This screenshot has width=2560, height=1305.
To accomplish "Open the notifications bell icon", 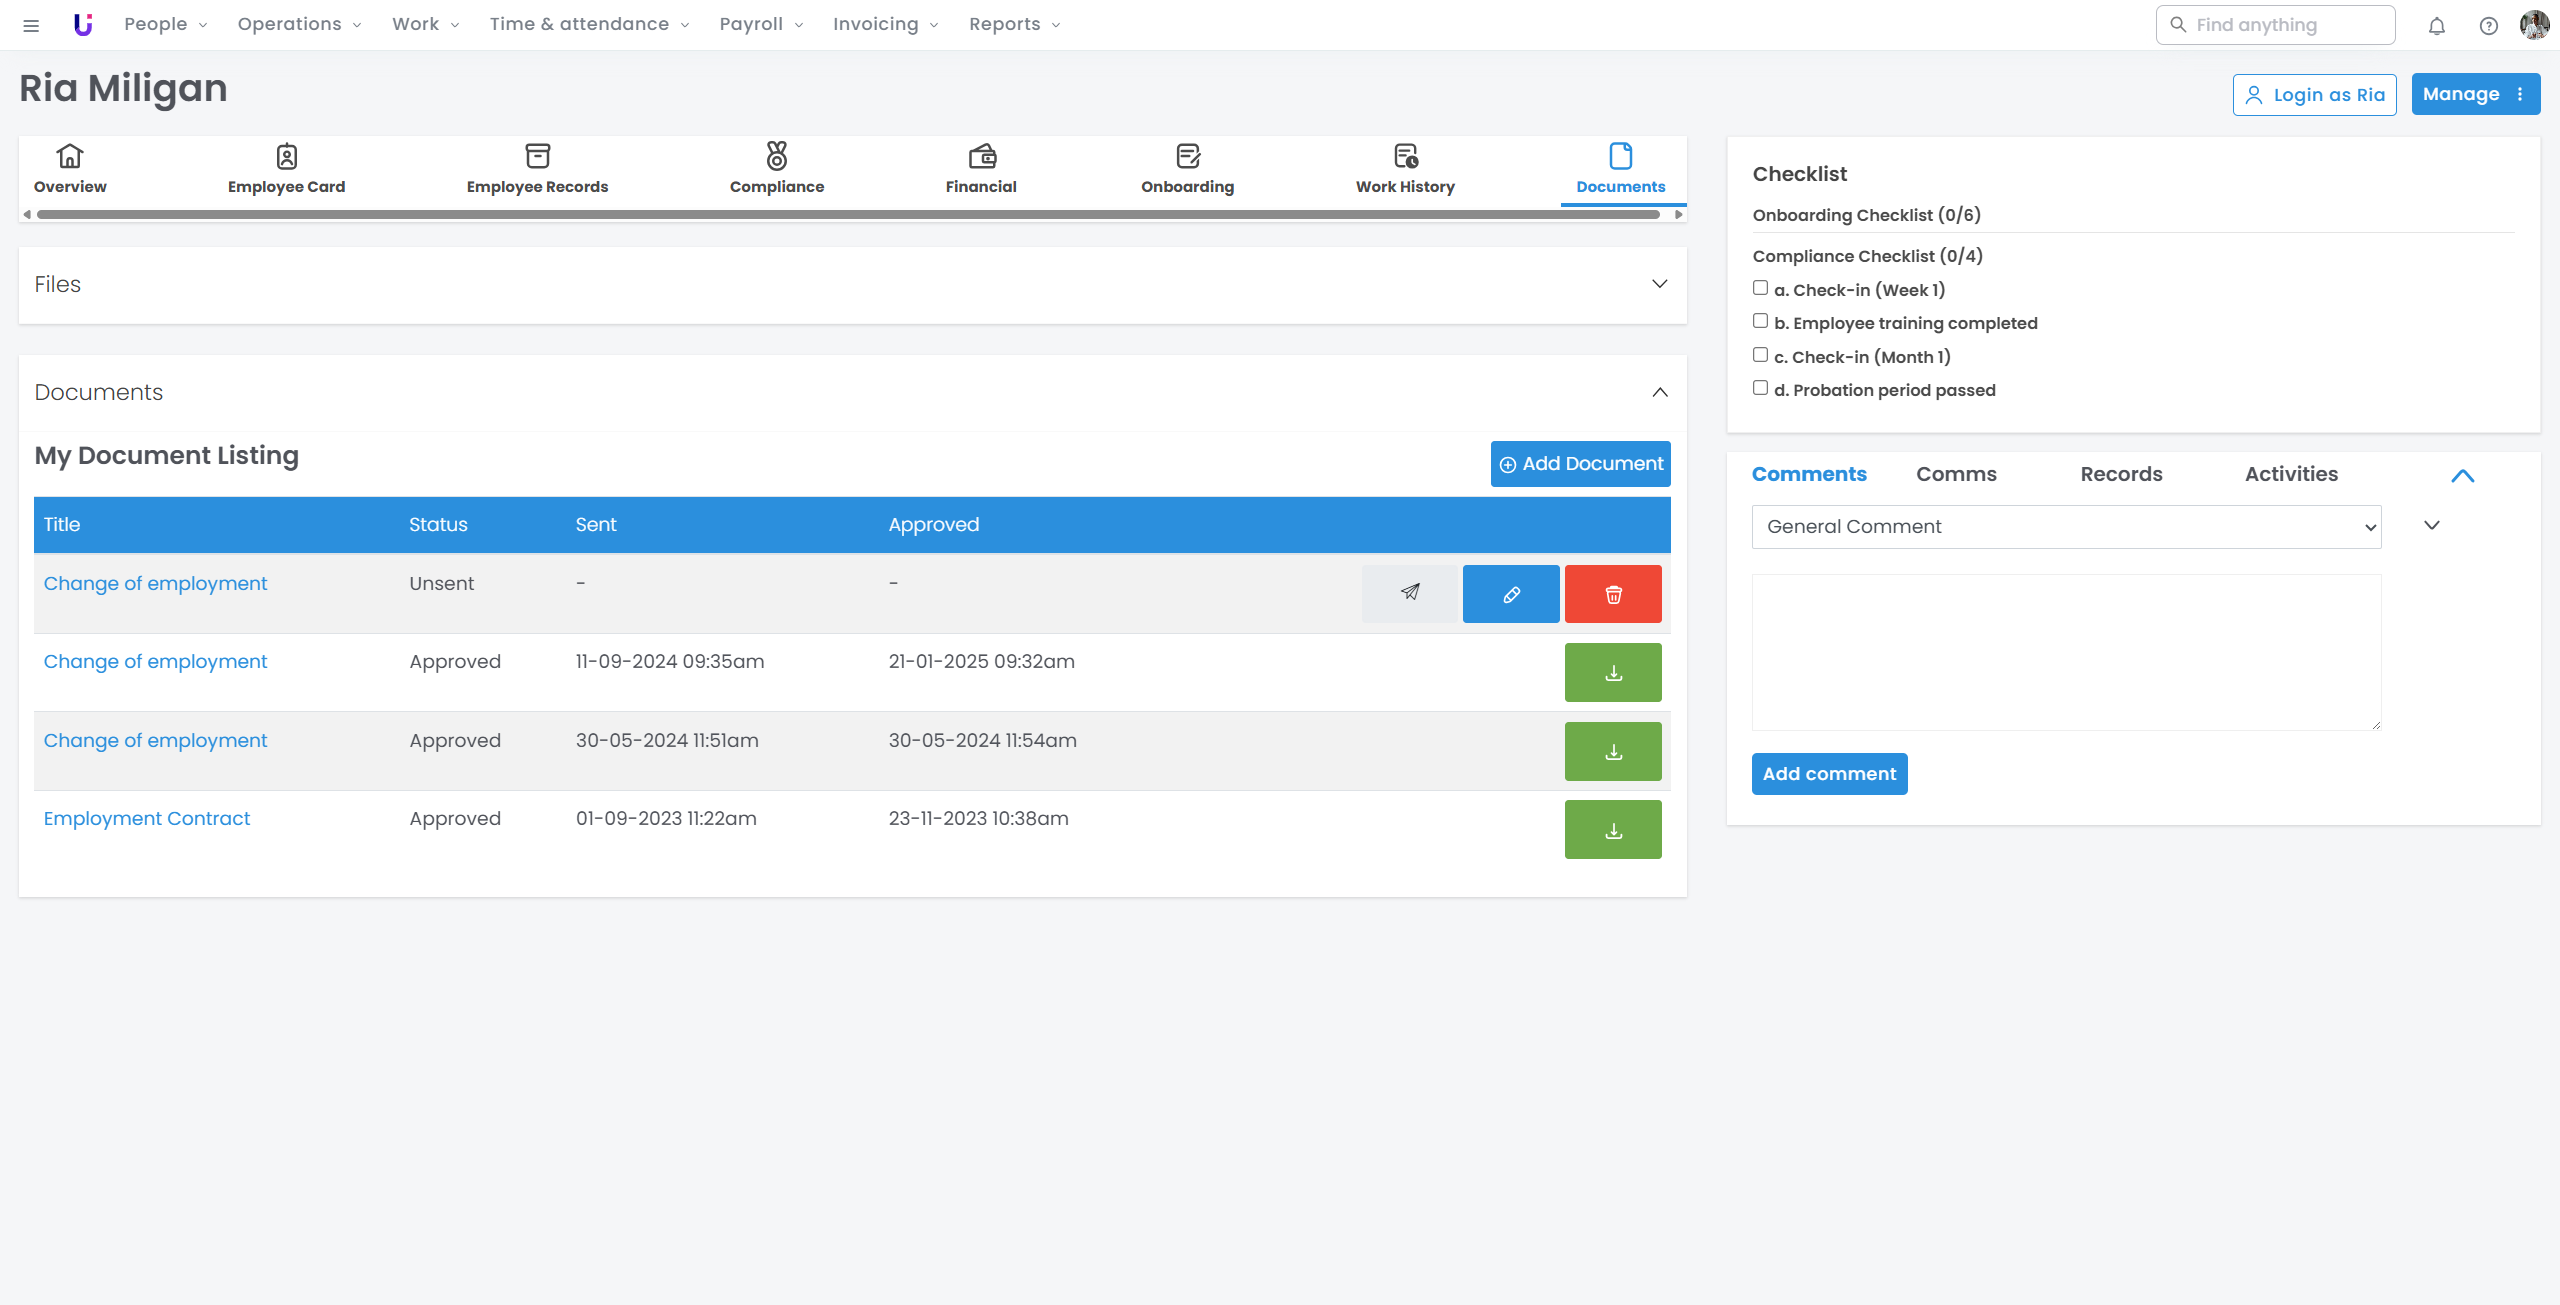I will point(2437,26).
